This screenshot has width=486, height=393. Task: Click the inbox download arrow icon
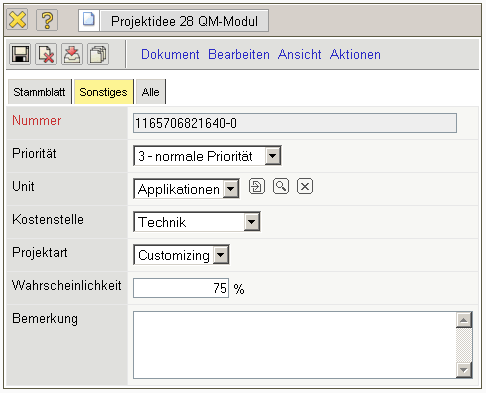pyautogui.click(x=72, y=54)
